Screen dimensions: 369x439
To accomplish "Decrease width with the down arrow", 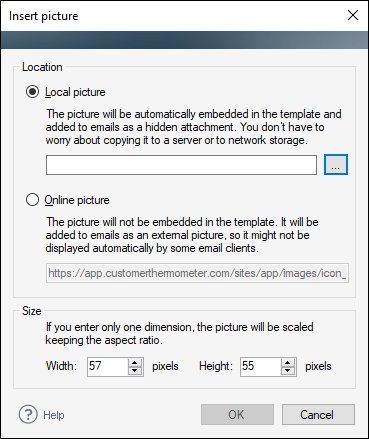I will (x=135, y=371).
